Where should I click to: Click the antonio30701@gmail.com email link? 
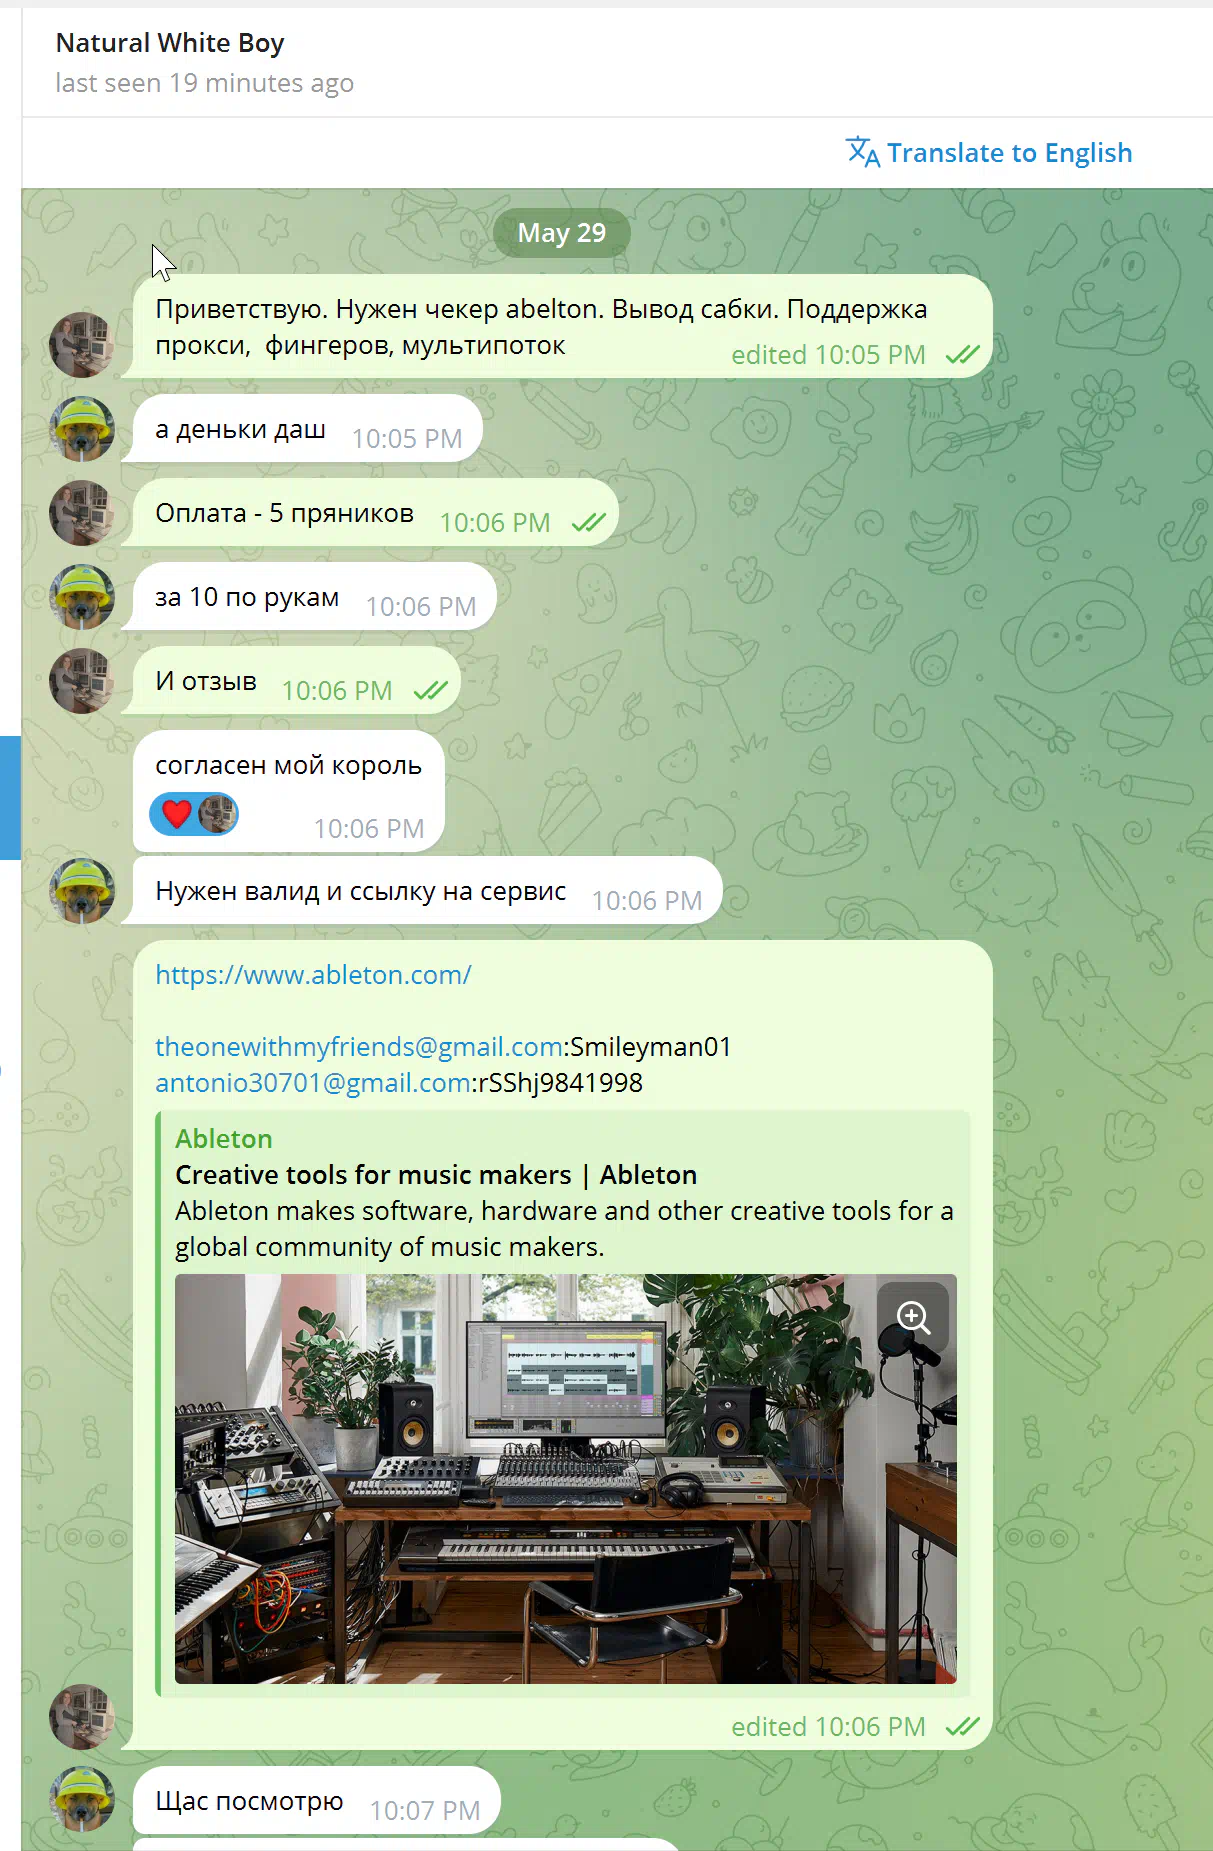pos(313,1083)
